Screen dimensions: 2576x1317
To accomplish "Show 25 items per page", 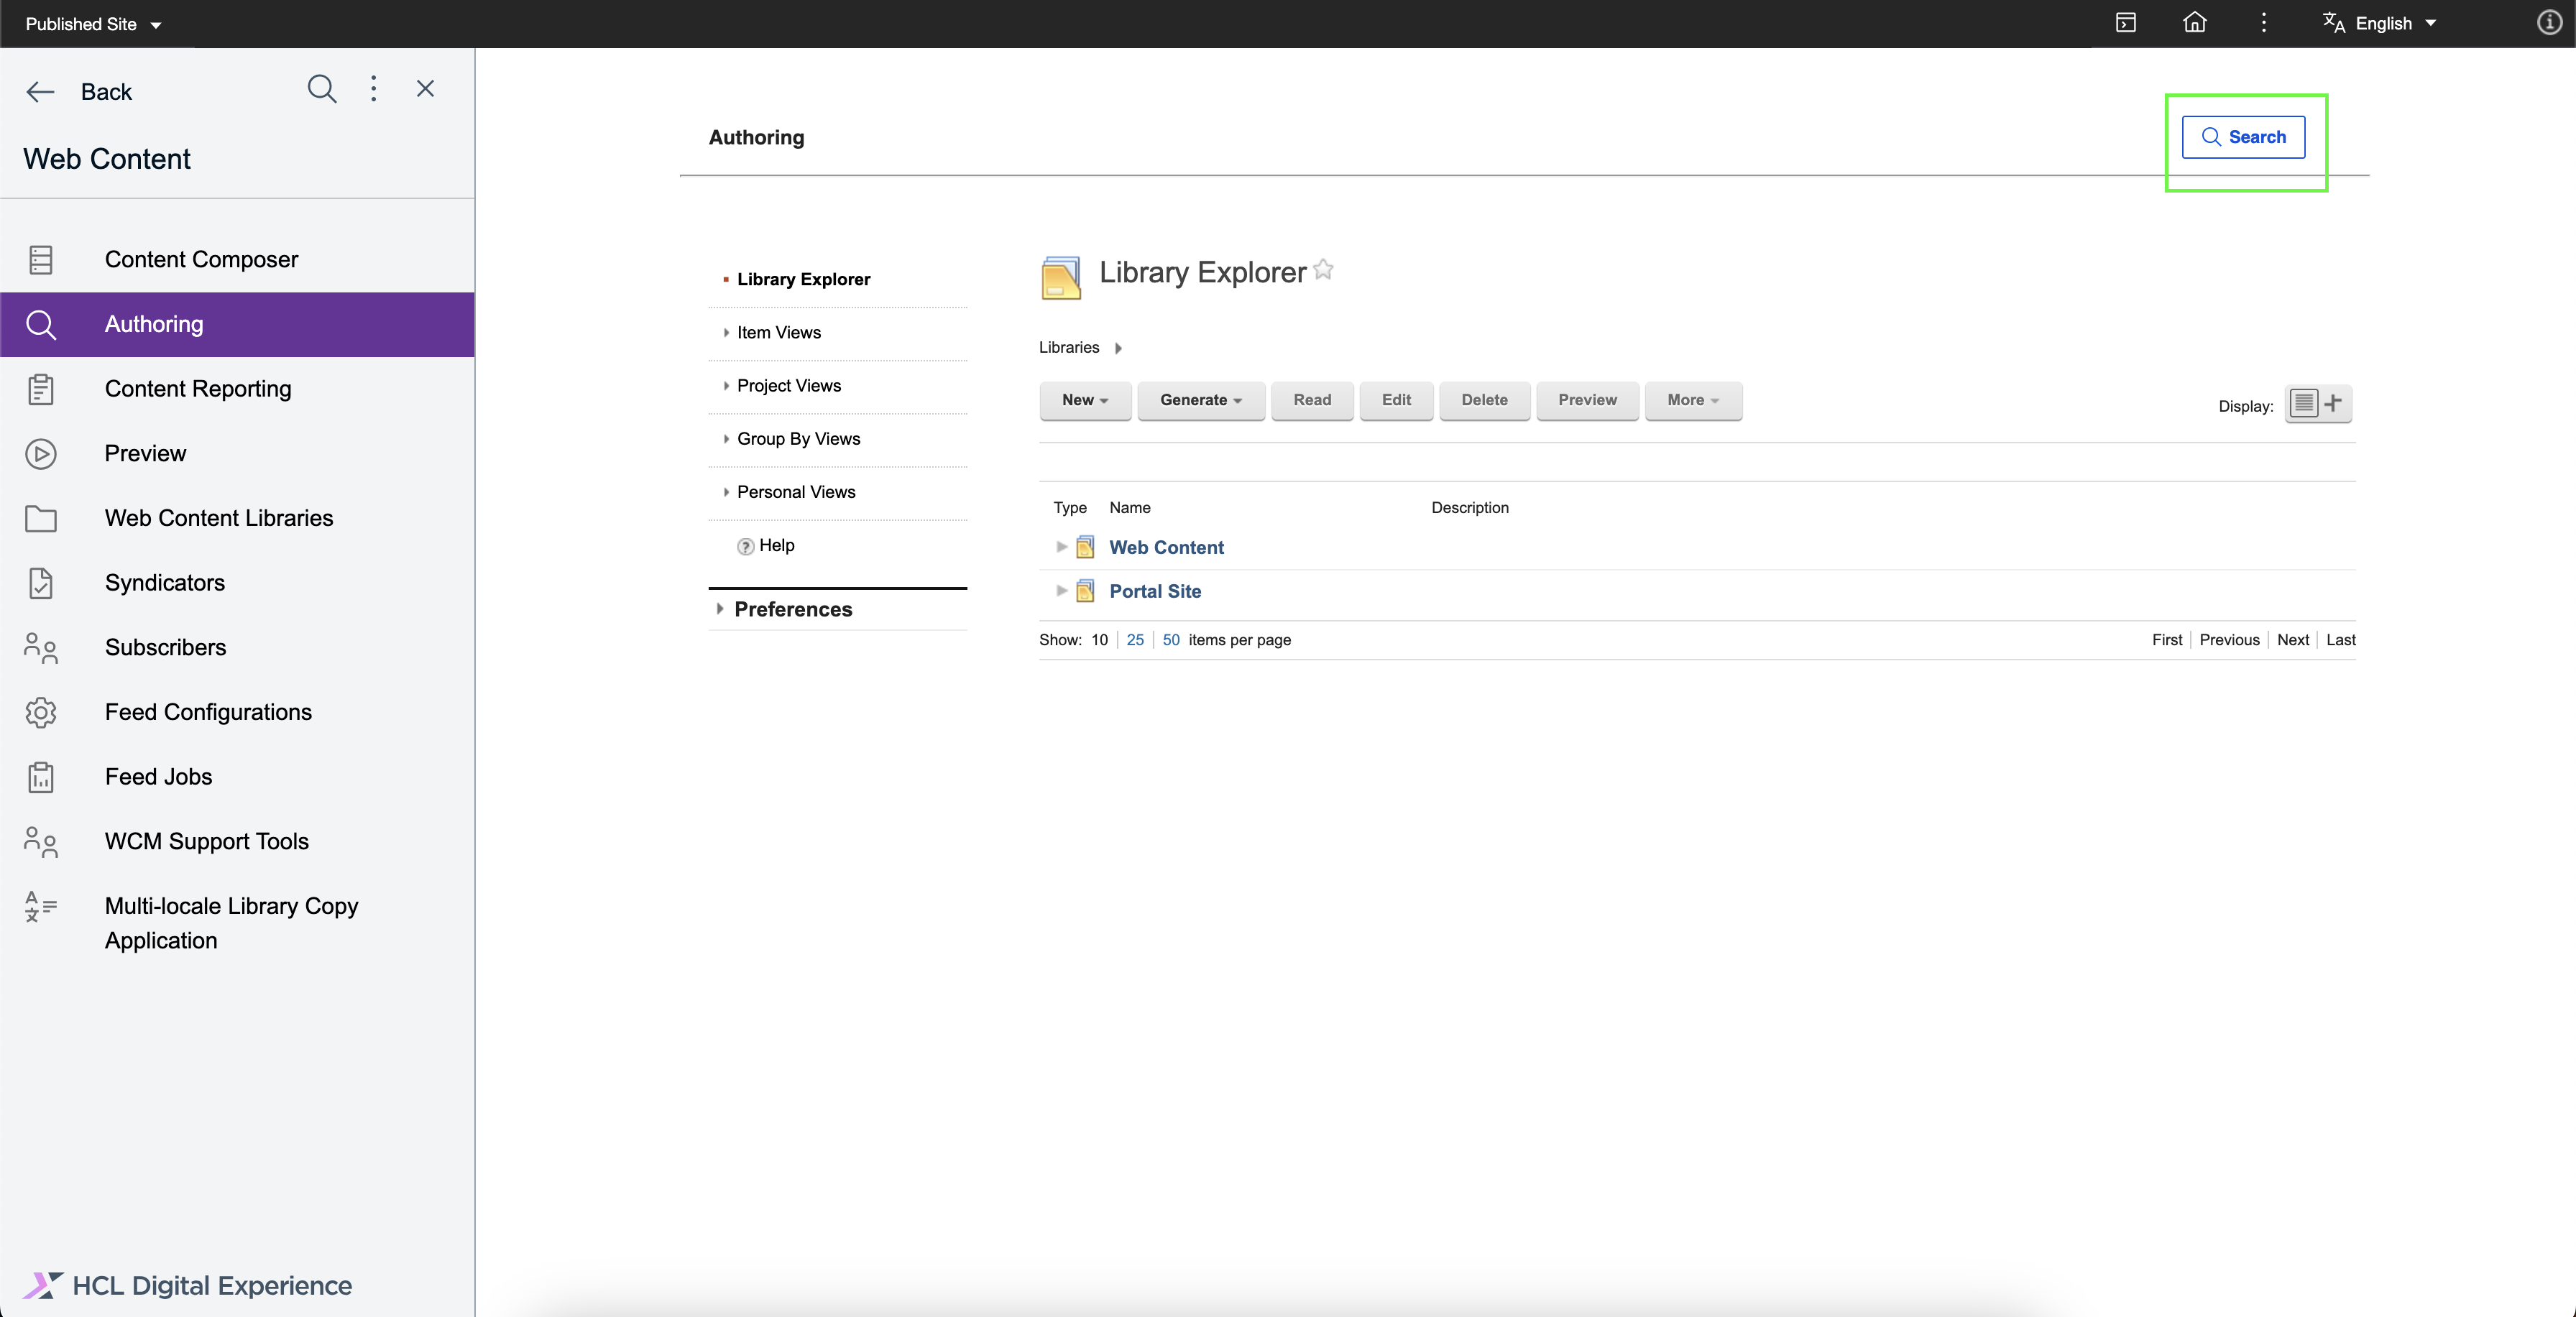I will pyautogui.click(x=1135, y=640).
